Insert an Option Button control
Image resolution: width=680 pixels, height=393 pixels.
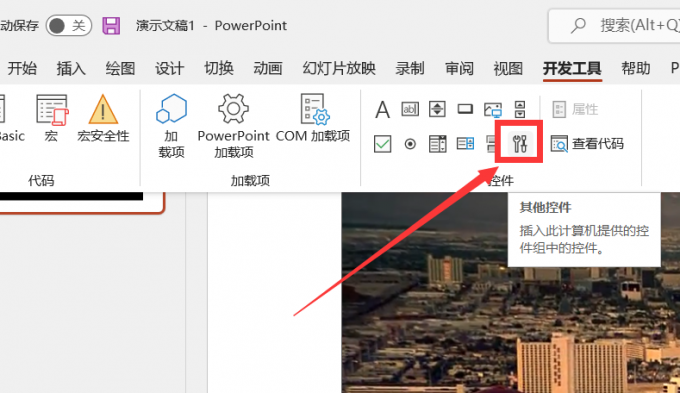[x=410, y=144]
